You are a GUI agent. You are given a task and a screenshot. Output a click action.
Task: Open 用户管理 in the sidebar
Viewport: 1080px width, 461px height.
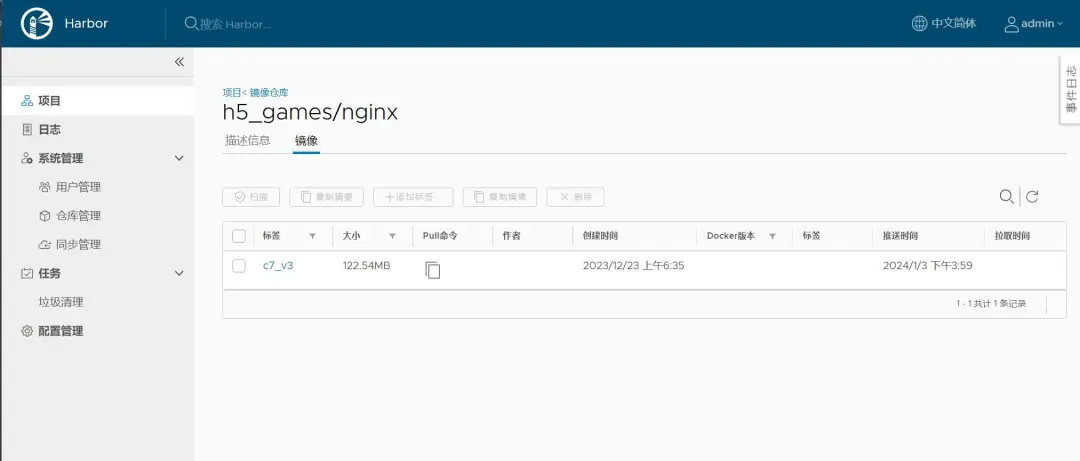tap(70, 187)
